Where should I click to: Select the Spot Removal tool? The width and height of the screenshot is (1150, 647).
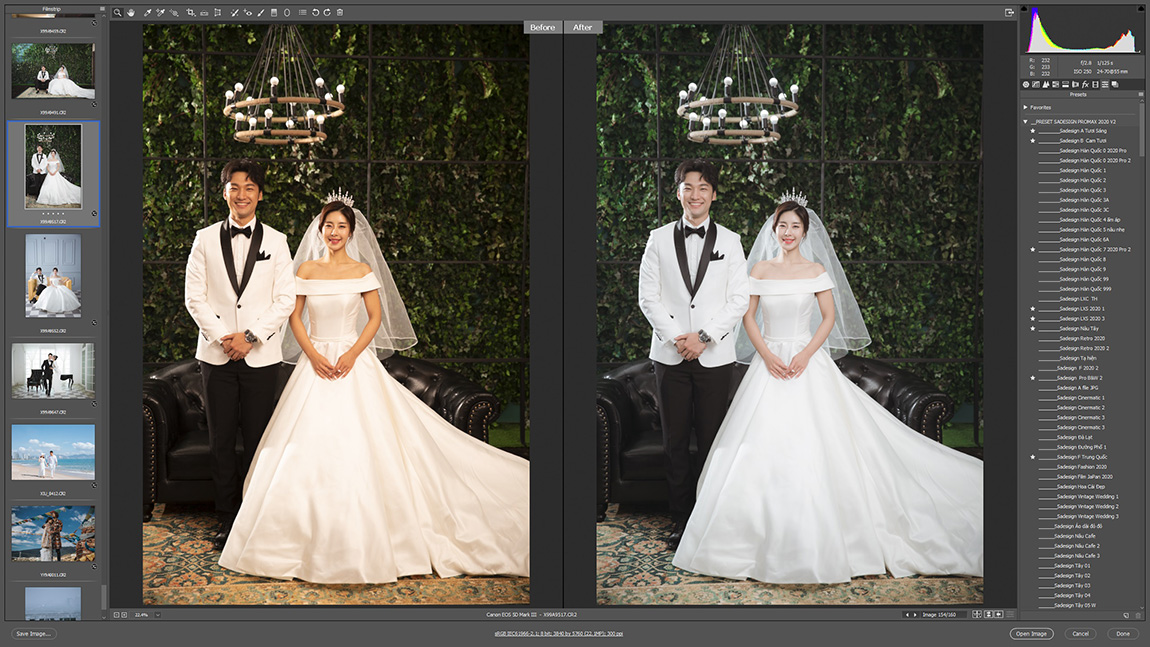click(234, 12)
